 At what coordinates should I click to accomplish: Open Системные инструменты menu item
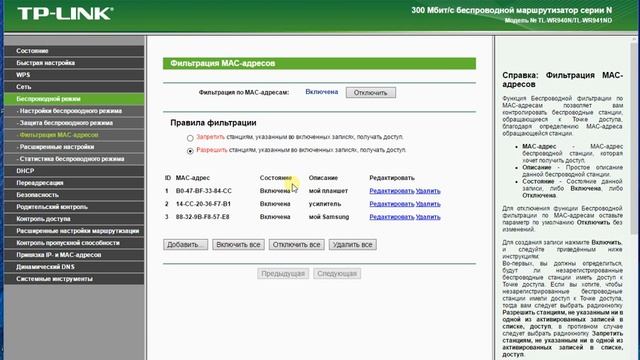(74, 279)
